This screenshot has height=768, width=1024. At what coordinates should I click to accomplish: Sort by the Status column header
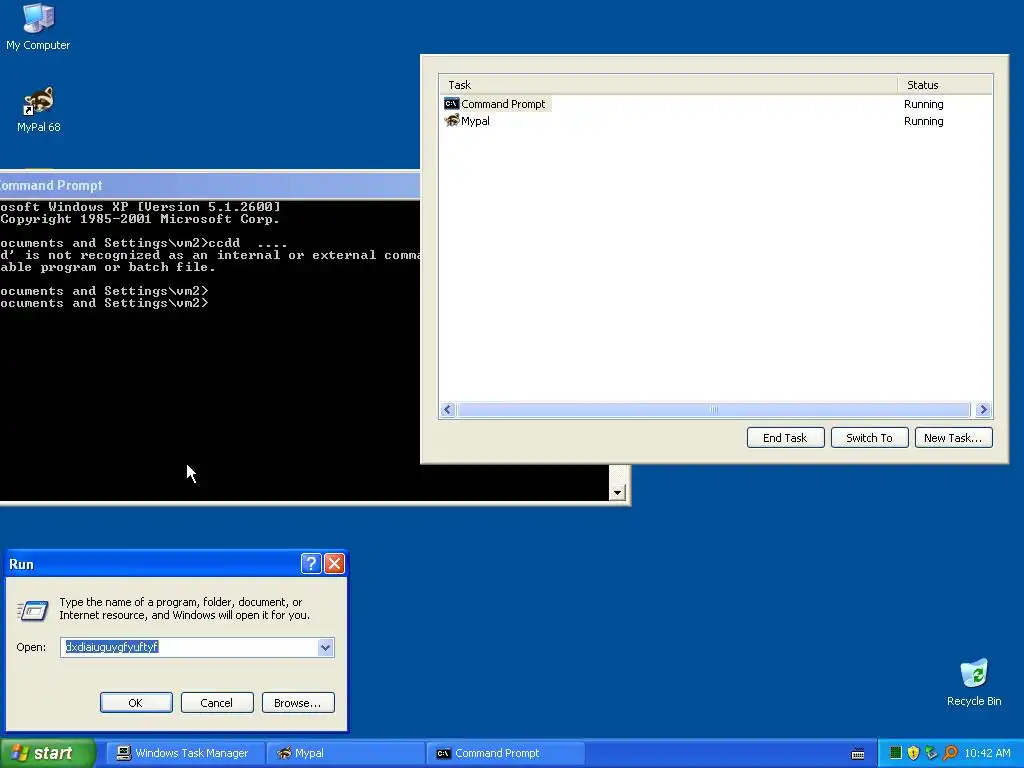945,85
